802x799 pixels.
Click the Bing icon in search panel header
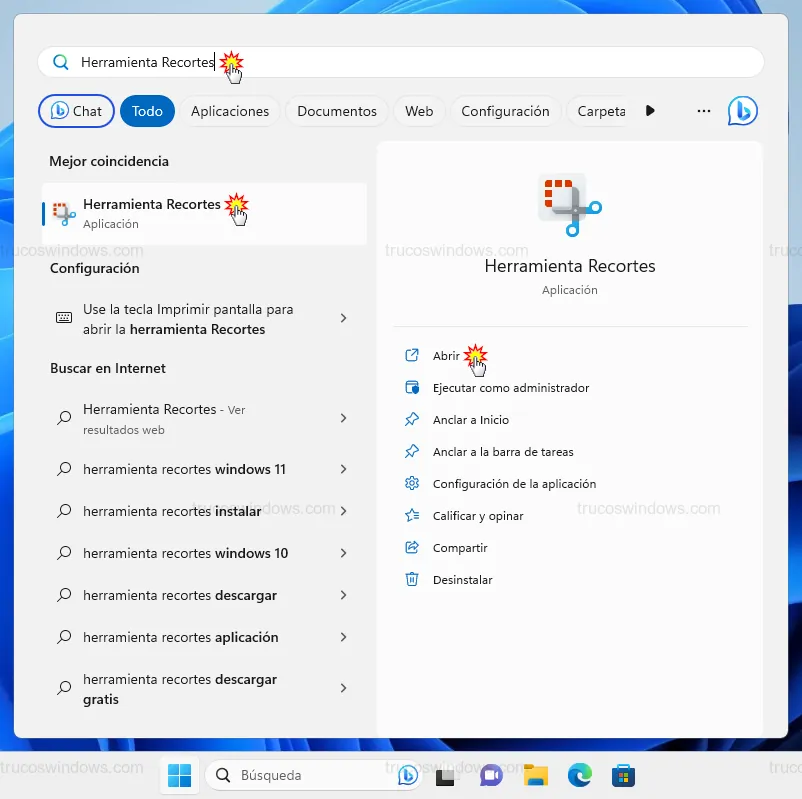pyautogui.click(x=742, y=111)
